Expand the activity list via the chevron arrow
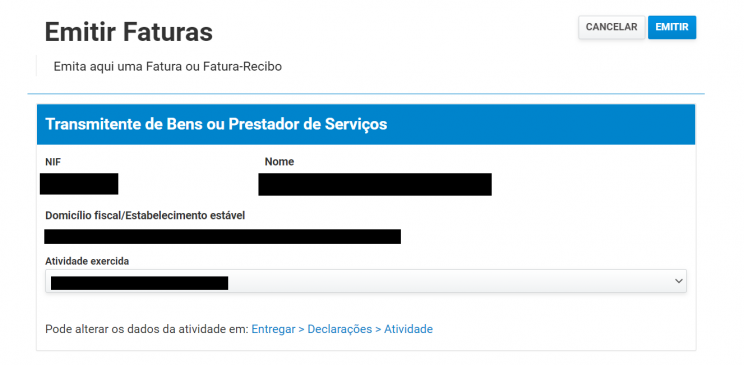This screenshot has height=365, width=744. 679,281
